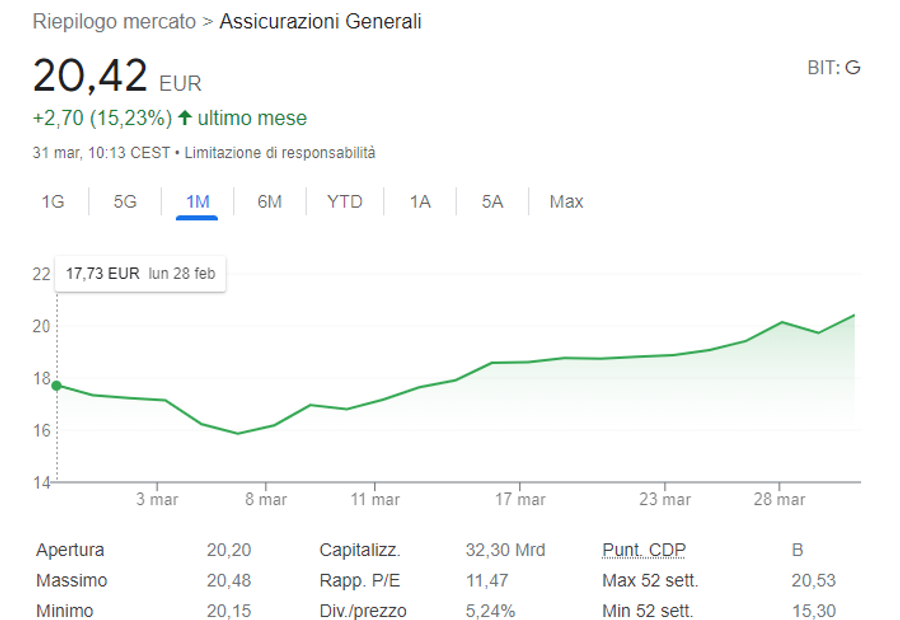
Task: Click the y-axis label 16
Action: tap(41, 431)
